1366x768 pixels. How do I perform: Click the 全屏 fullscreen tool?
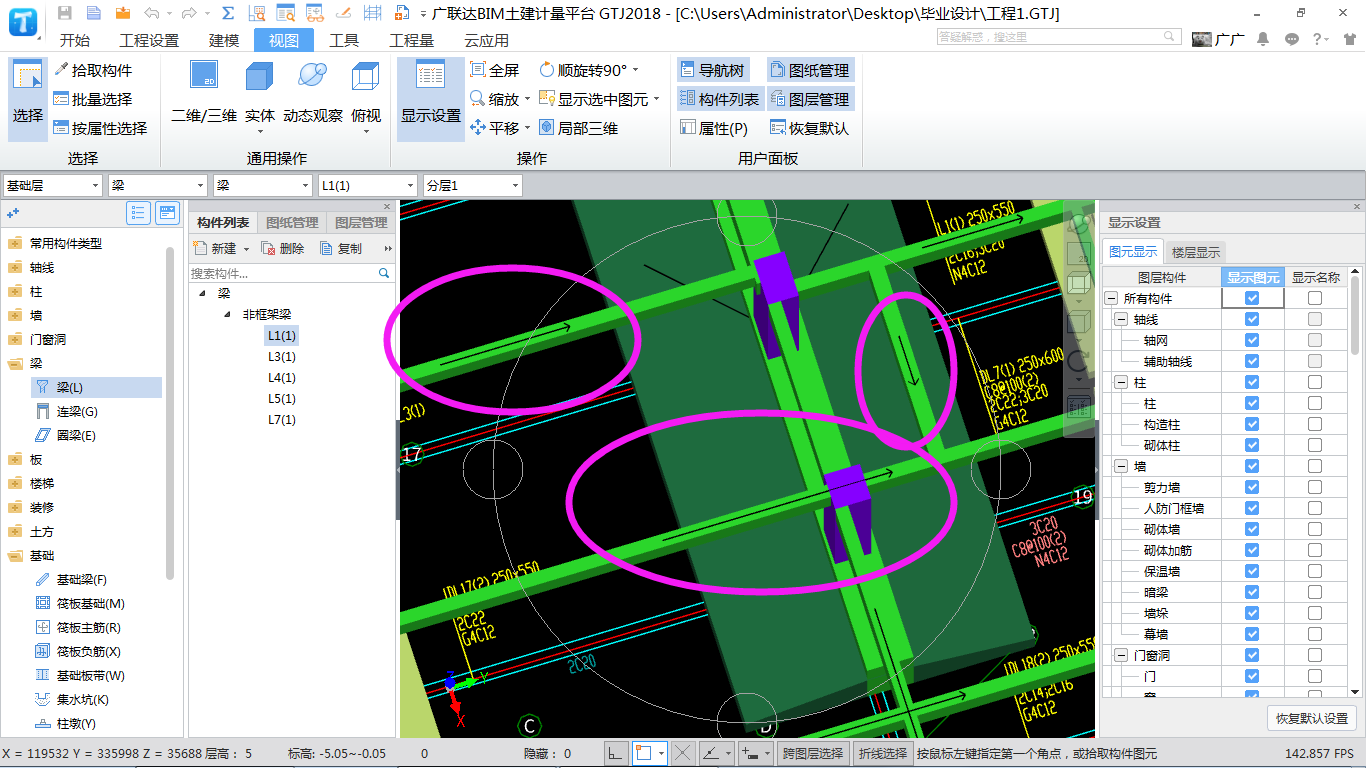tap(495, 70)
